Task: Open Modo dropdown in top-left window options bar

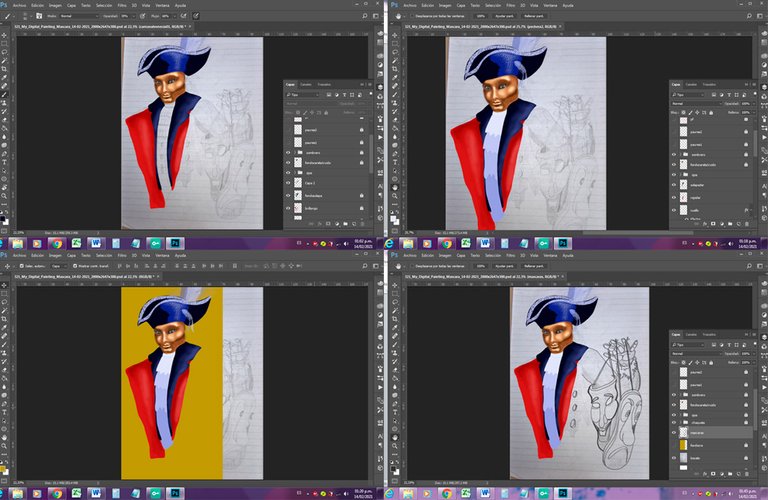Action: click(x=79, y=16)
